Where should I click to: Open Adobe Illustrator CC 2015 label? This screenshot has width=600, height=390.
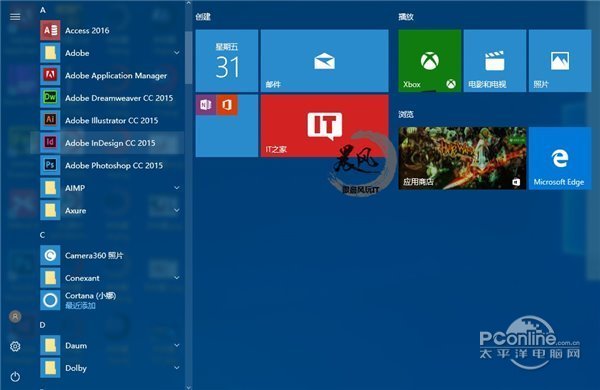(x=111, y=121)
